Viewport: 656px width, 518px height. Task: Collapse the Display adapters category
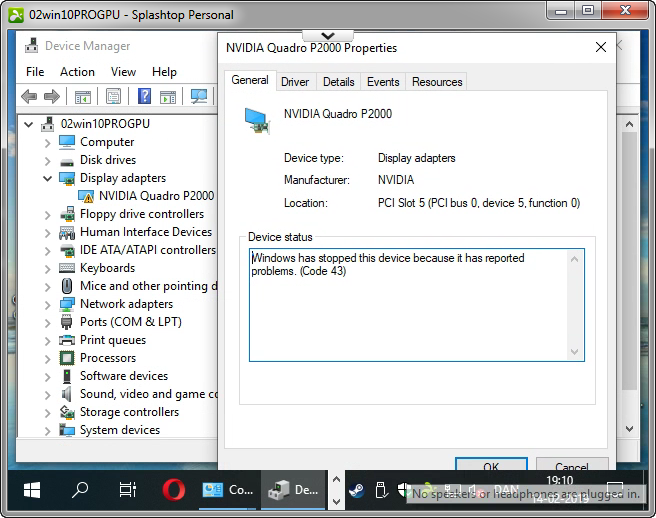point(47,178)
